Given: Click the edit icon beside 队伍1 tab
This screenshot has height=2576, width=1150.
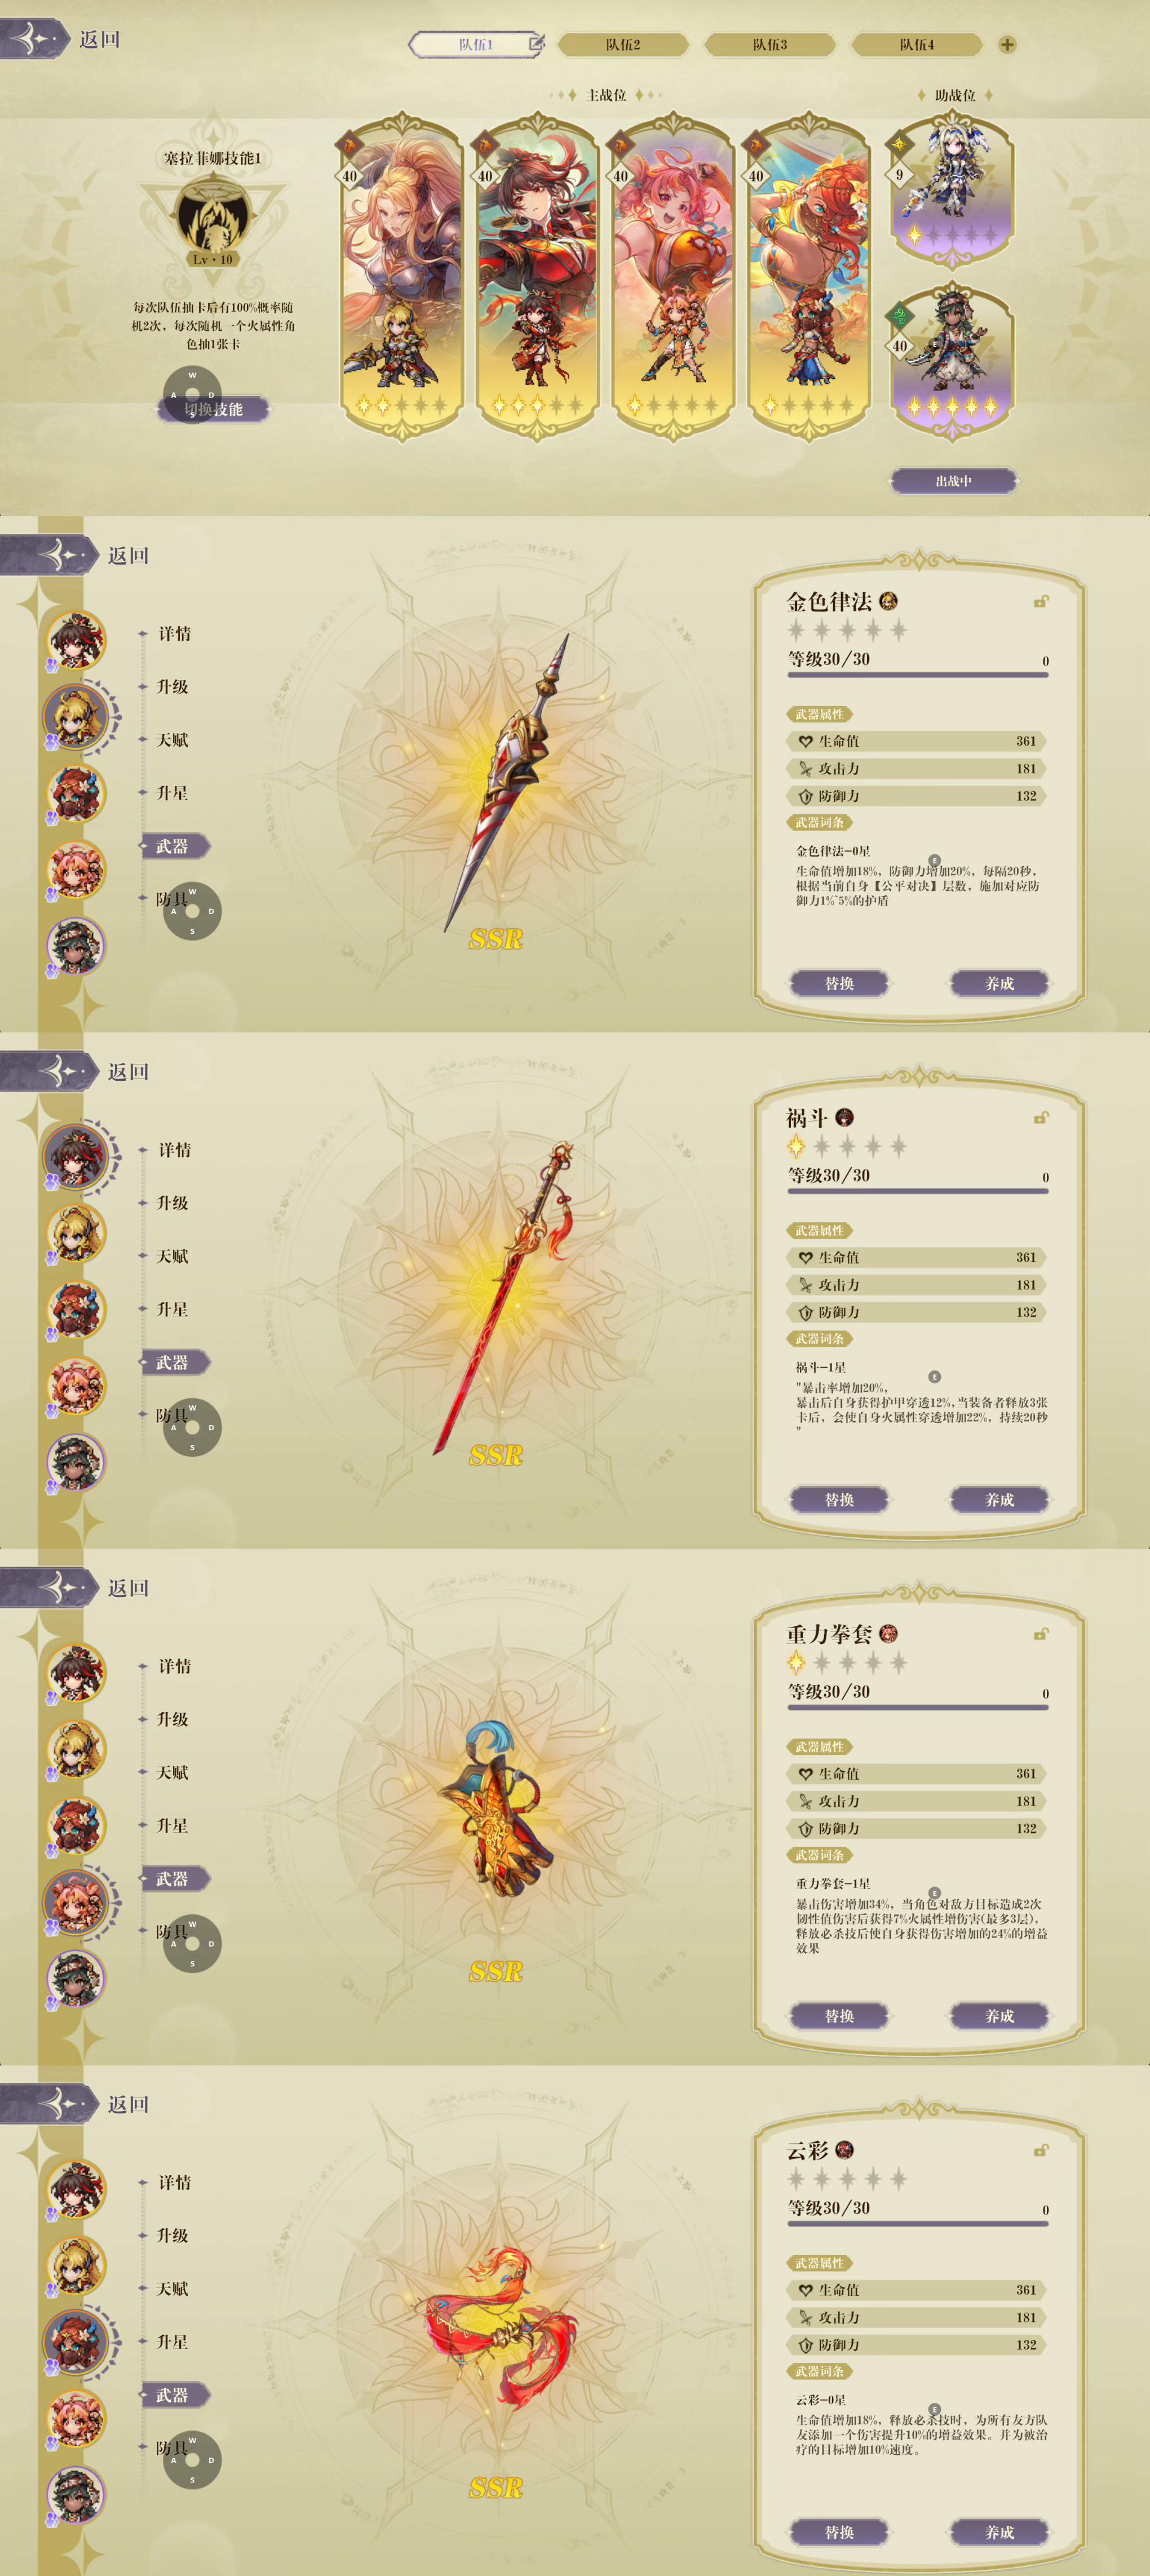Looking at the screenshot, I should [536, 43].
